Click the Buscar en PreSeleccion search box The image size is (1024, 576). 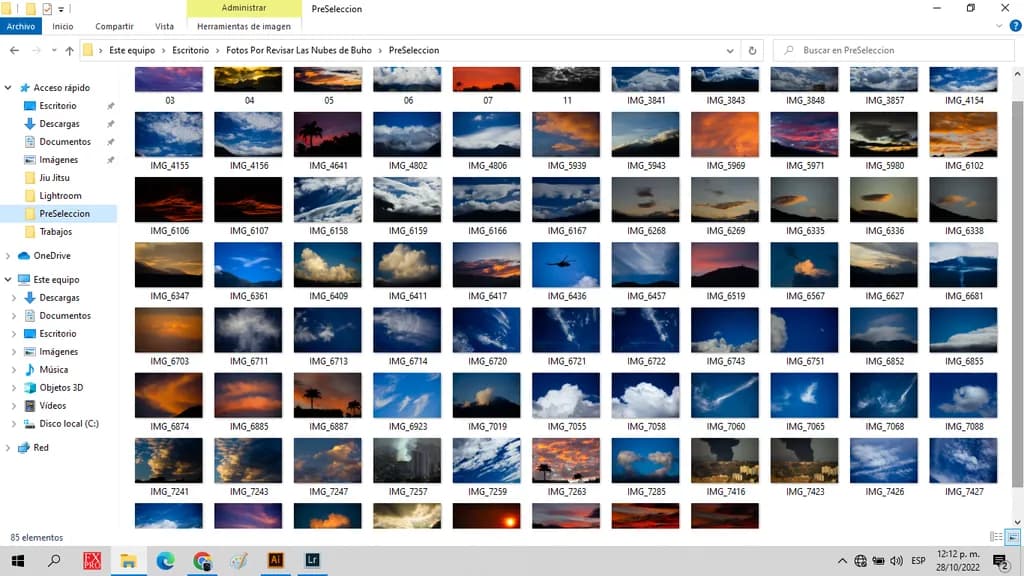pyautogui.click(x=893, y=50)
